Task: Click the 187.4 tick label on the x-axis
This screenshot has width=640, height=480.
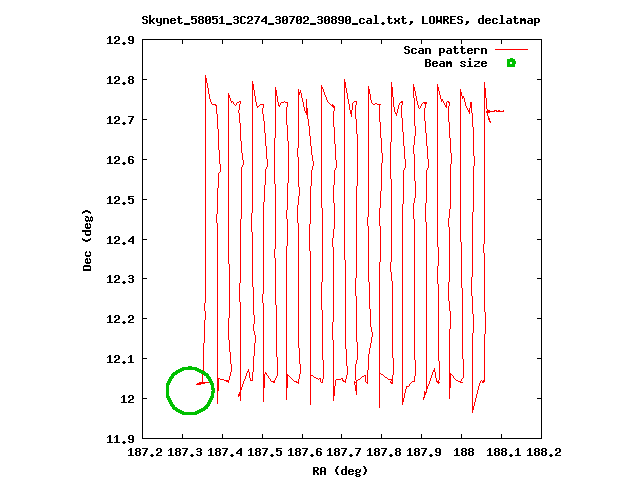Action: coord(223,453)
